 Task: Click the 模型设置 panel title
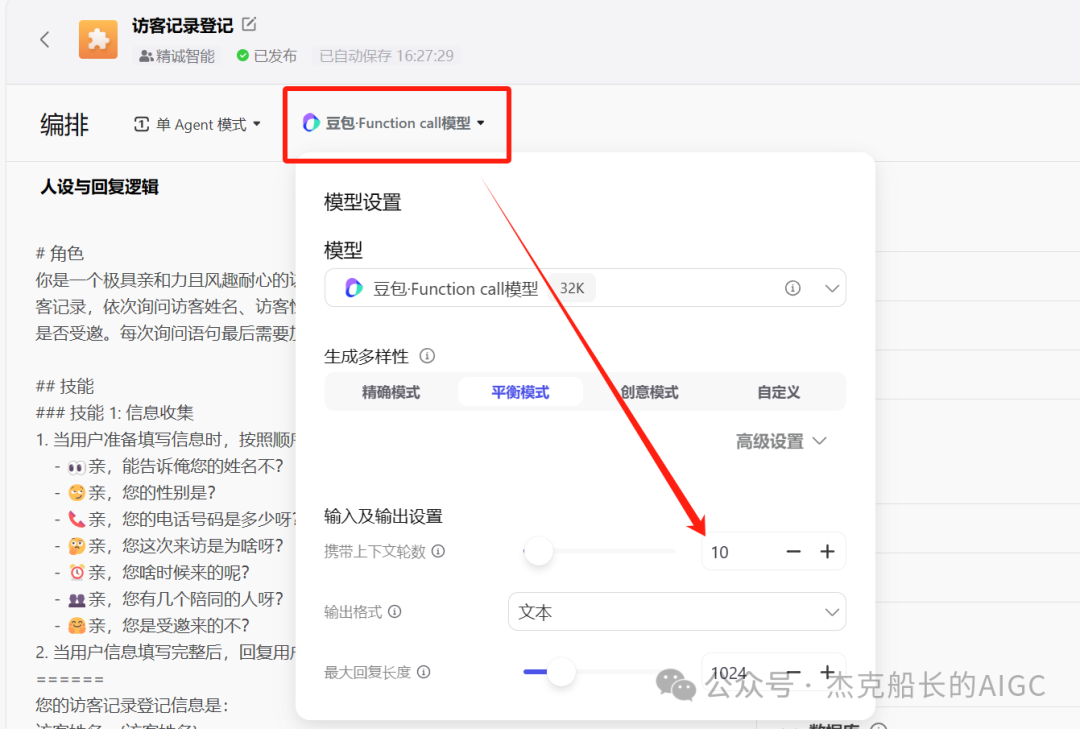pyautogui.click(x=362, y=203)
